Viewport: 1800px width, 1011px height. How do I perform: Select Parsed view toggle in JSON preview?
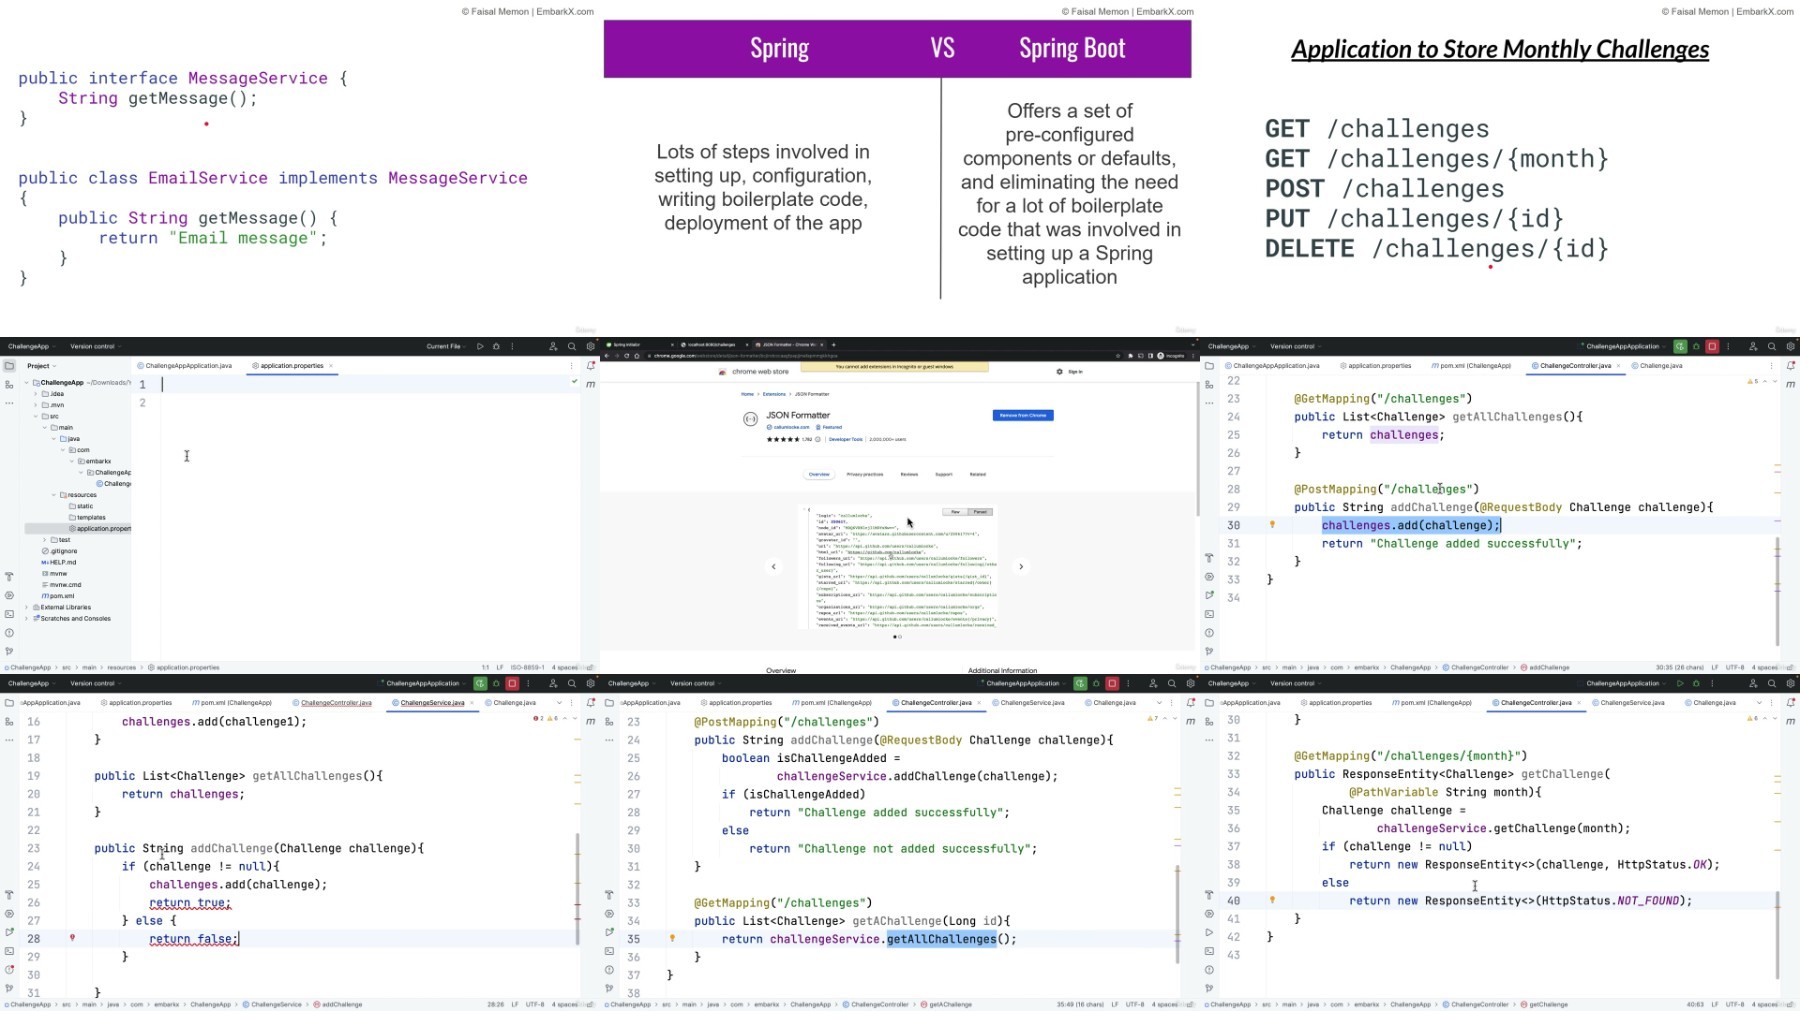[x=980, y=512]
